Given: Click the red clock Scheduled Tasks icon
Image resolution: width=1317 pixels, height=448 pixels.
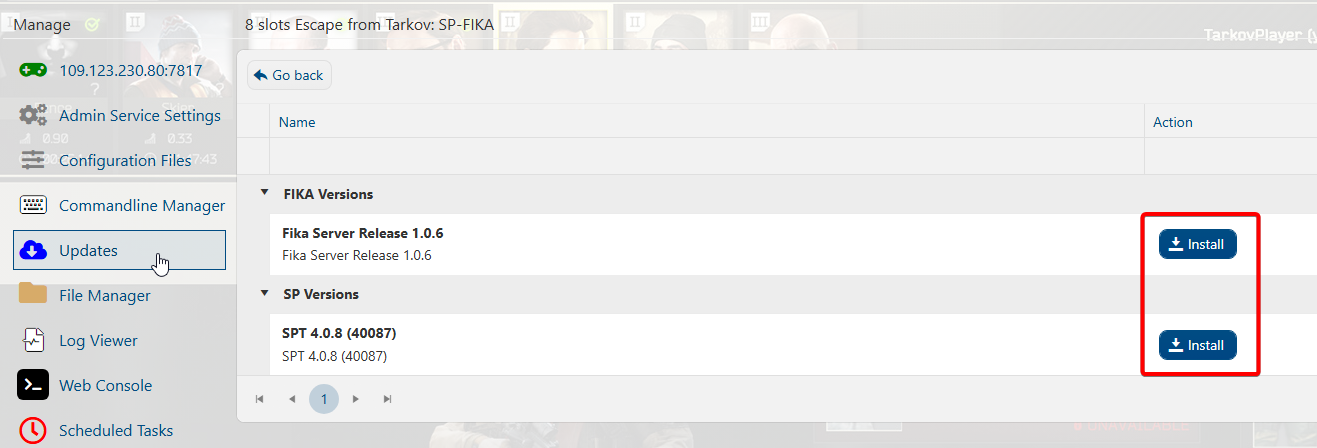Looking at the screenshot, I should pyautogui.click(x=33, y=430).
